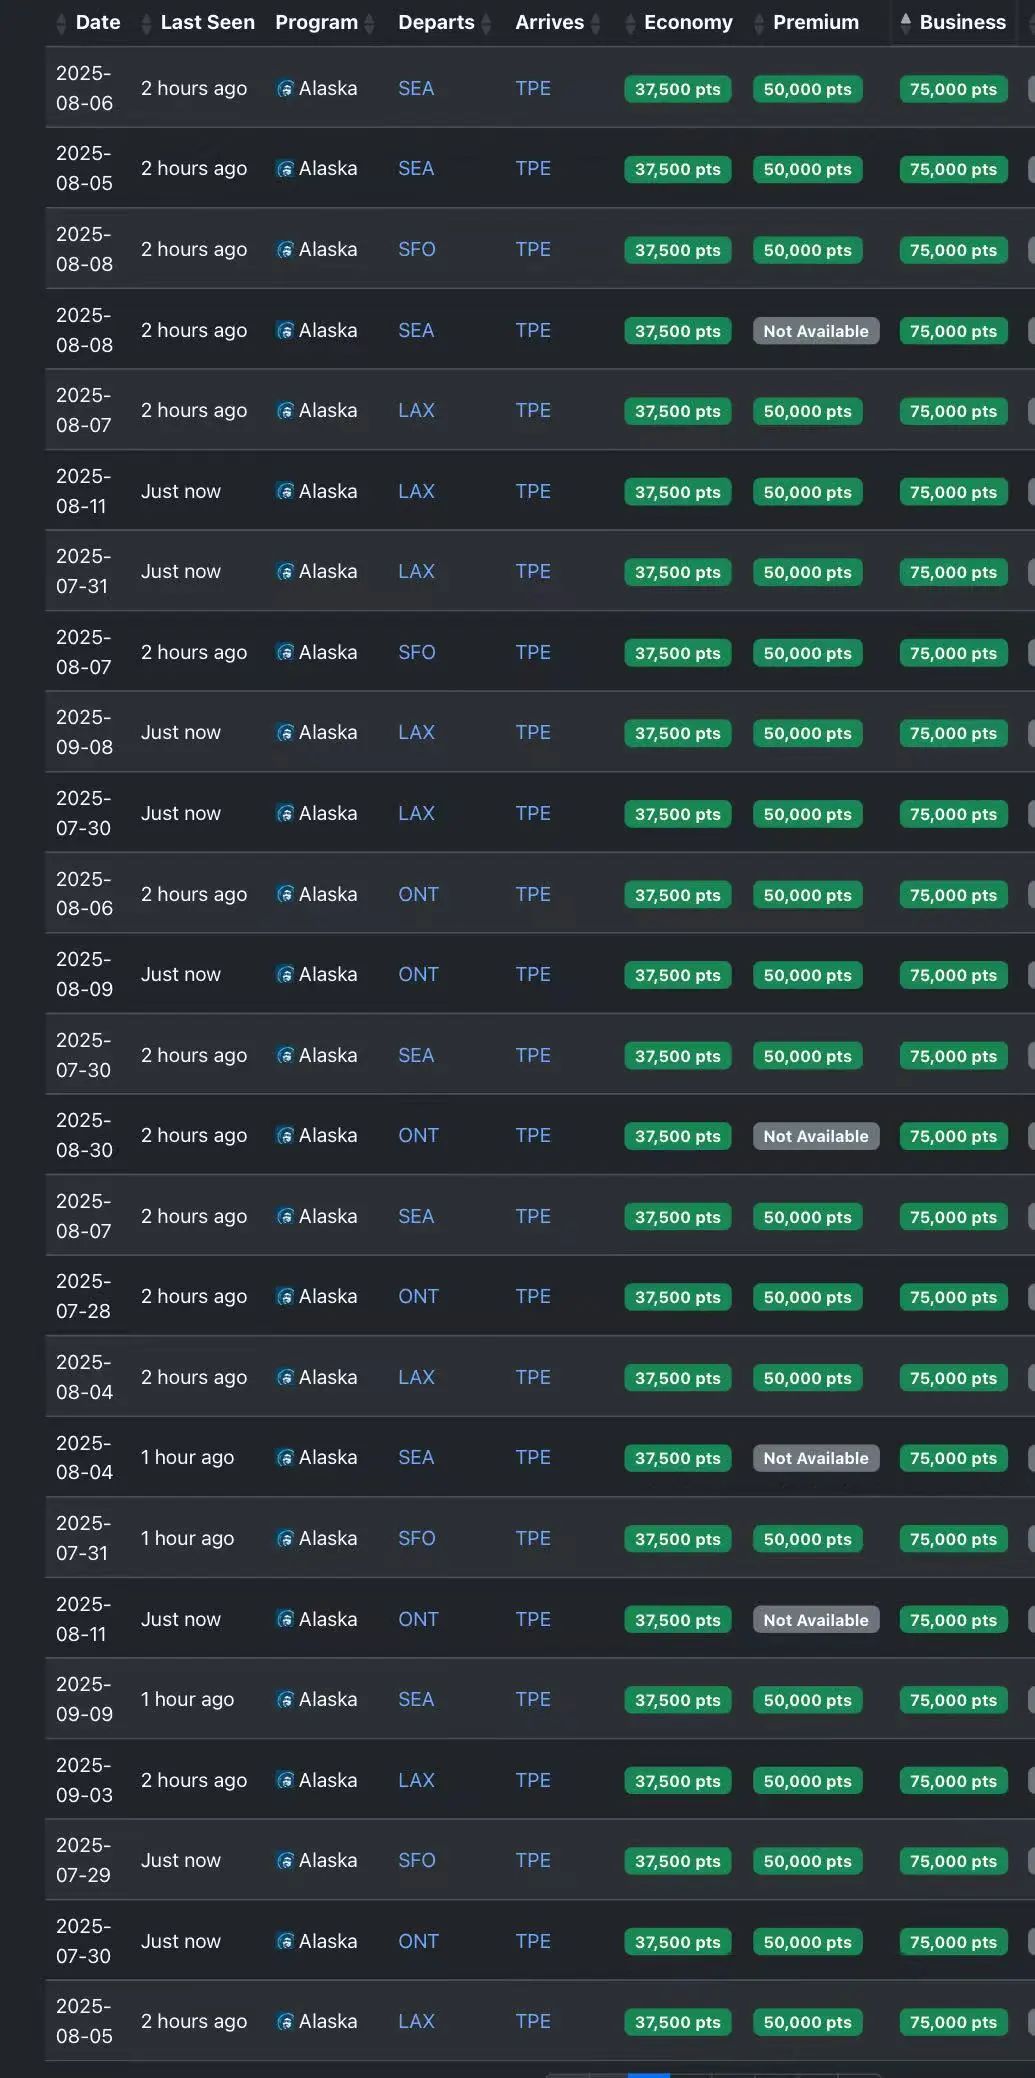
Task: Sort by Arrives column arrows
Action: click(596, 23)
